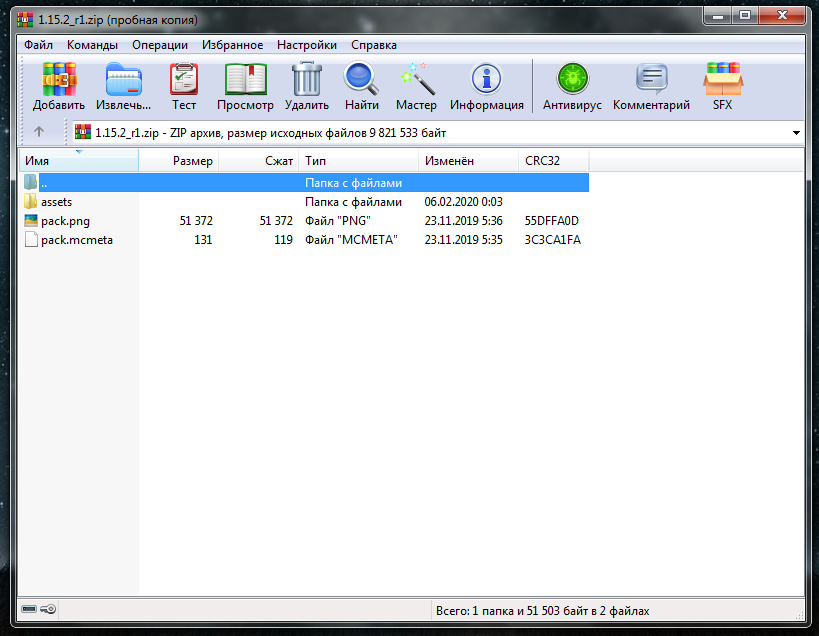Select the pack.mcmeta file name
This screenshot has height=636, width=819.
77,240
